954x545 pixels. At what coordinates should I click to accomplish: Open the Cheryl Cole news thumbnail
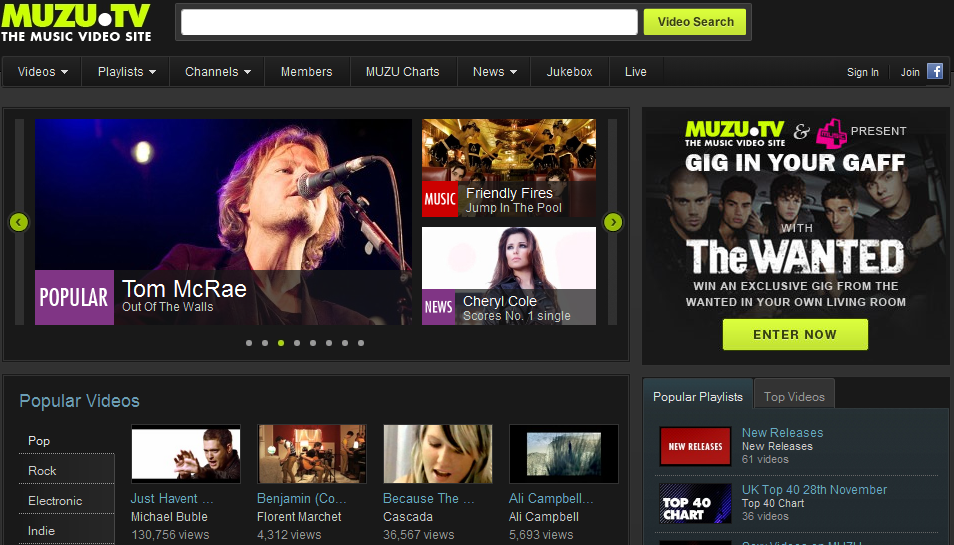pos(508,276)
